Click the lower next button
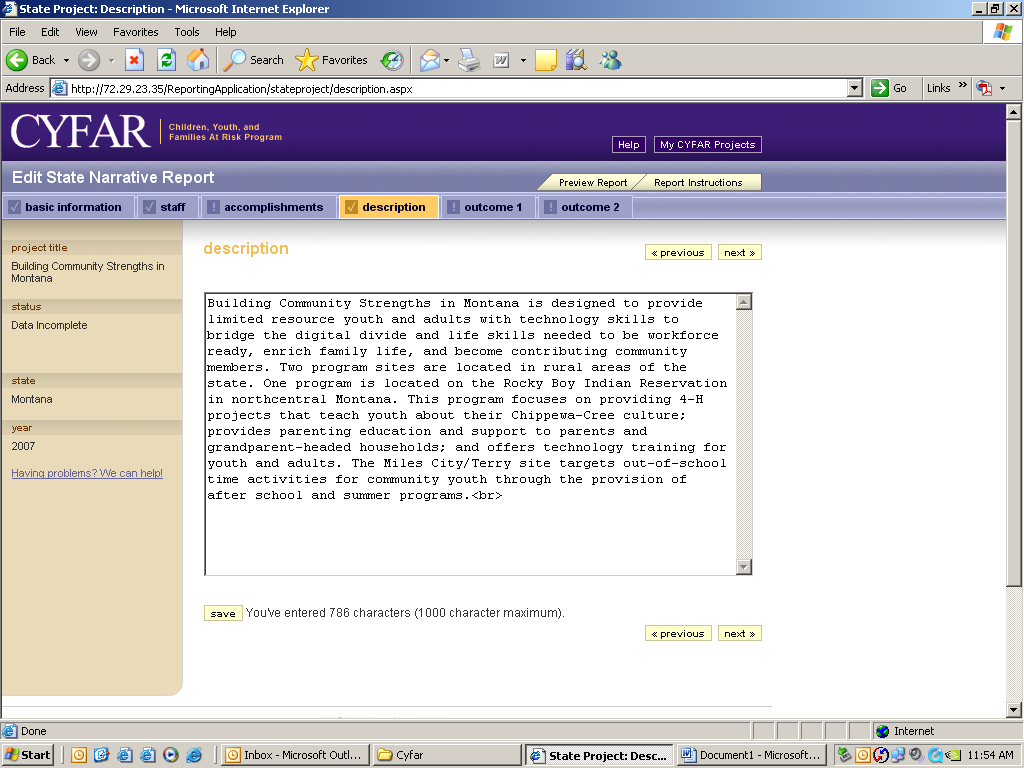Screen dimensions: 1024x768 (x=739, y=633)
